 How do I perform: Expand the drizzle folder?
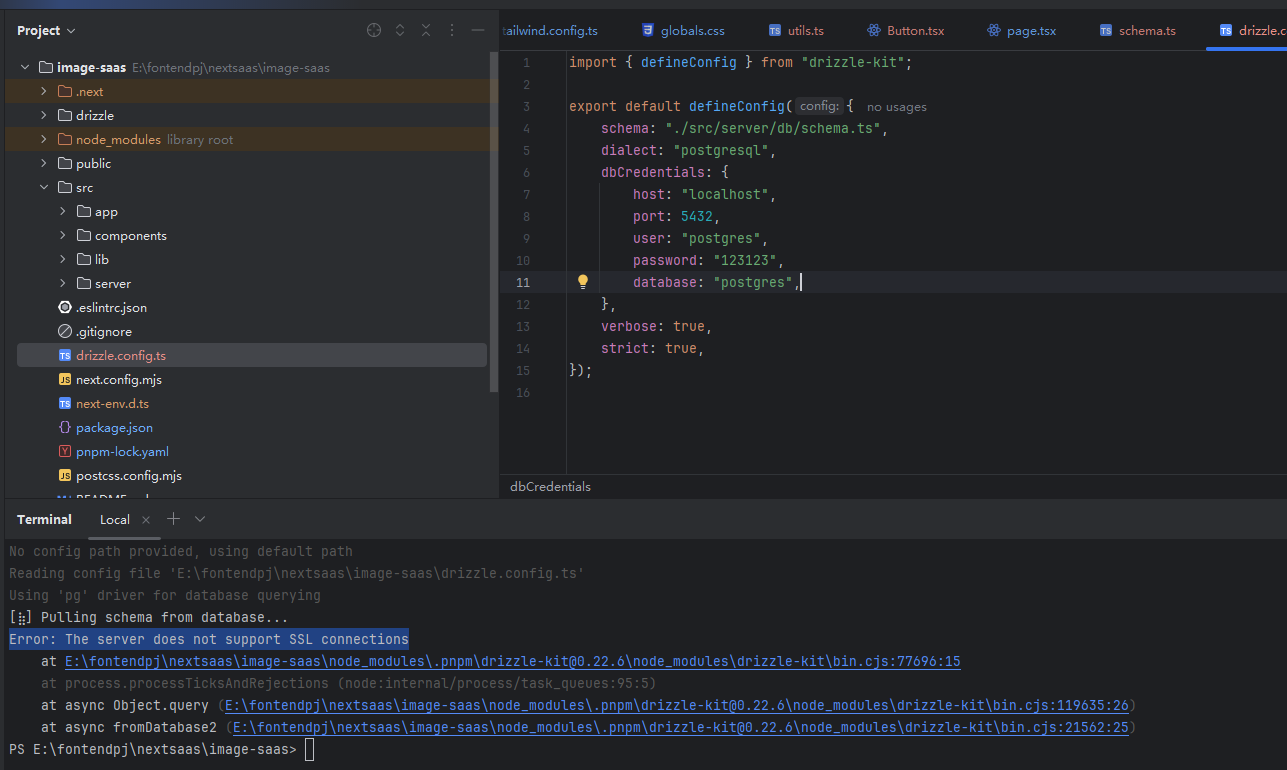tap(44, 116)
